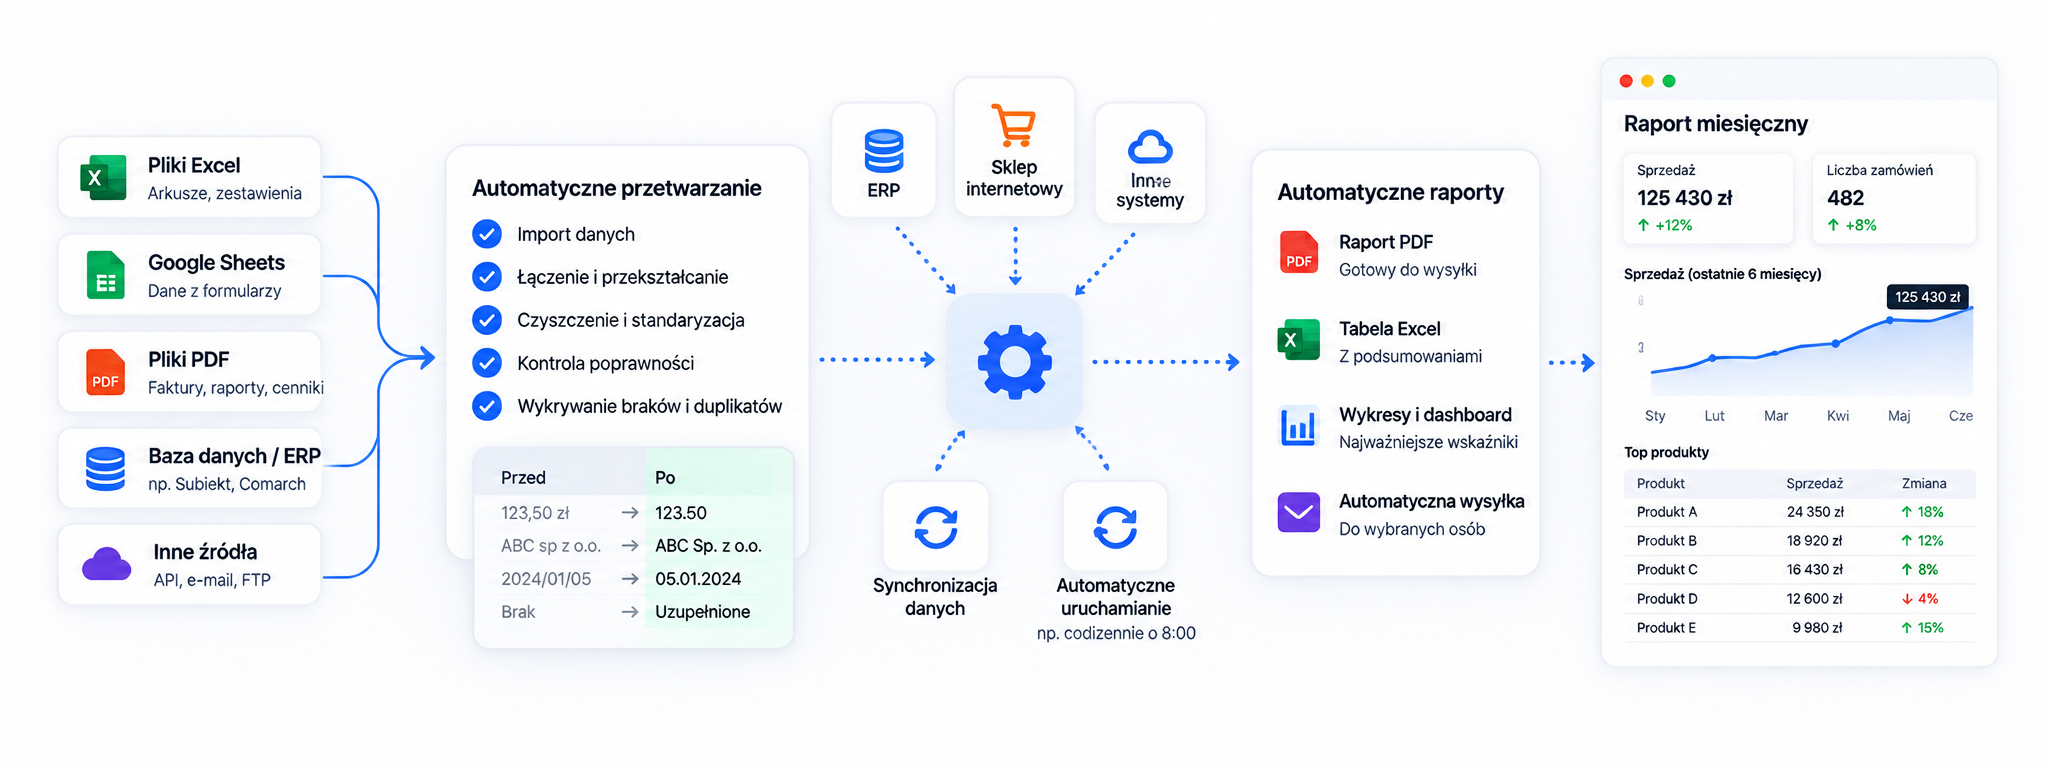Toggle the Czyszczenie i standaryzacja checkmark
This screenshot has height=768, width=2048.
point(487,320)
